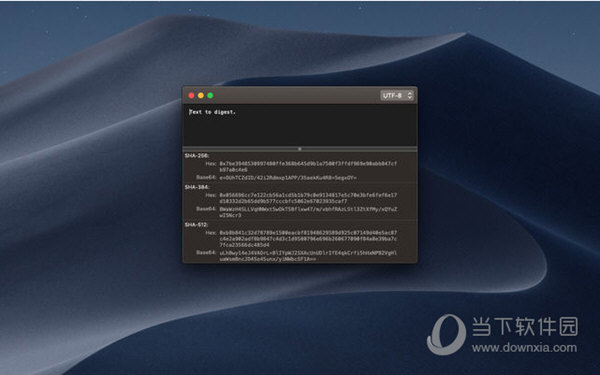Viewport: 600px width, 375px height.
Task: Click the green zoom window button
Action: [x=210, y=95]
